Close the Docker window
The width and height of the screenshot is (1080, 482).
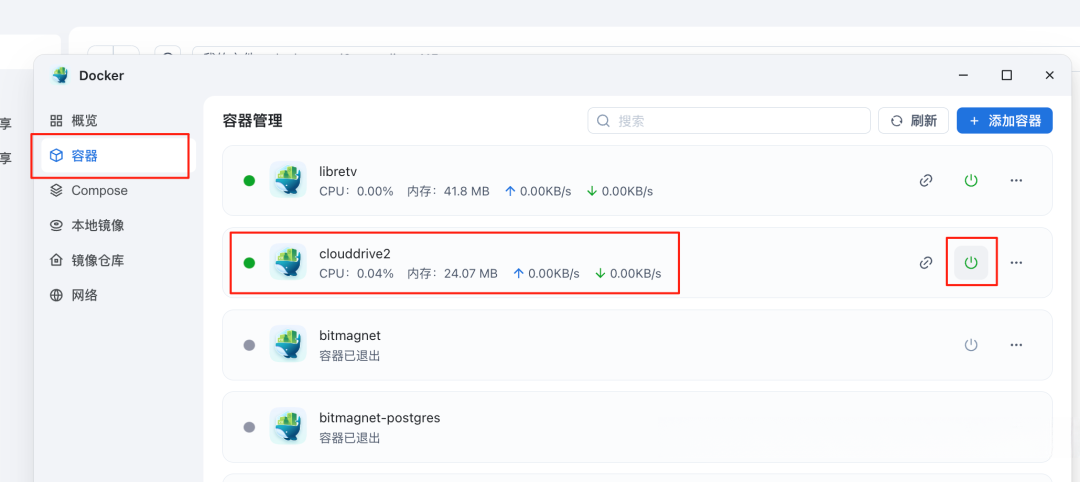(1050, 75)
